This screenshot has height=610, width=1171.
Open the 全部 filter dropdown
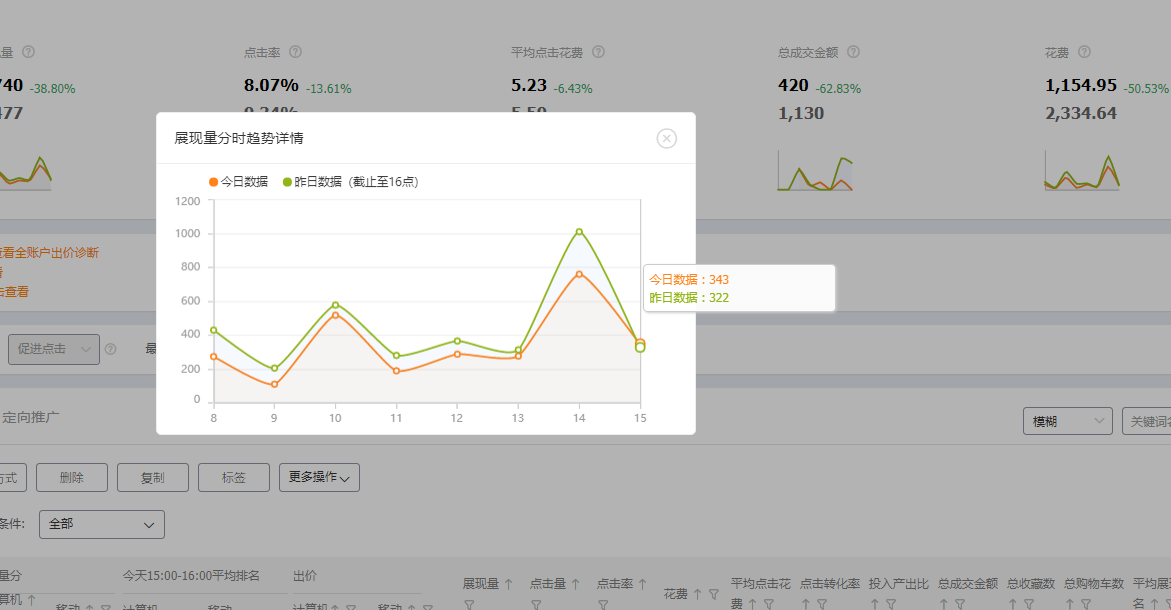pos(102,524)
